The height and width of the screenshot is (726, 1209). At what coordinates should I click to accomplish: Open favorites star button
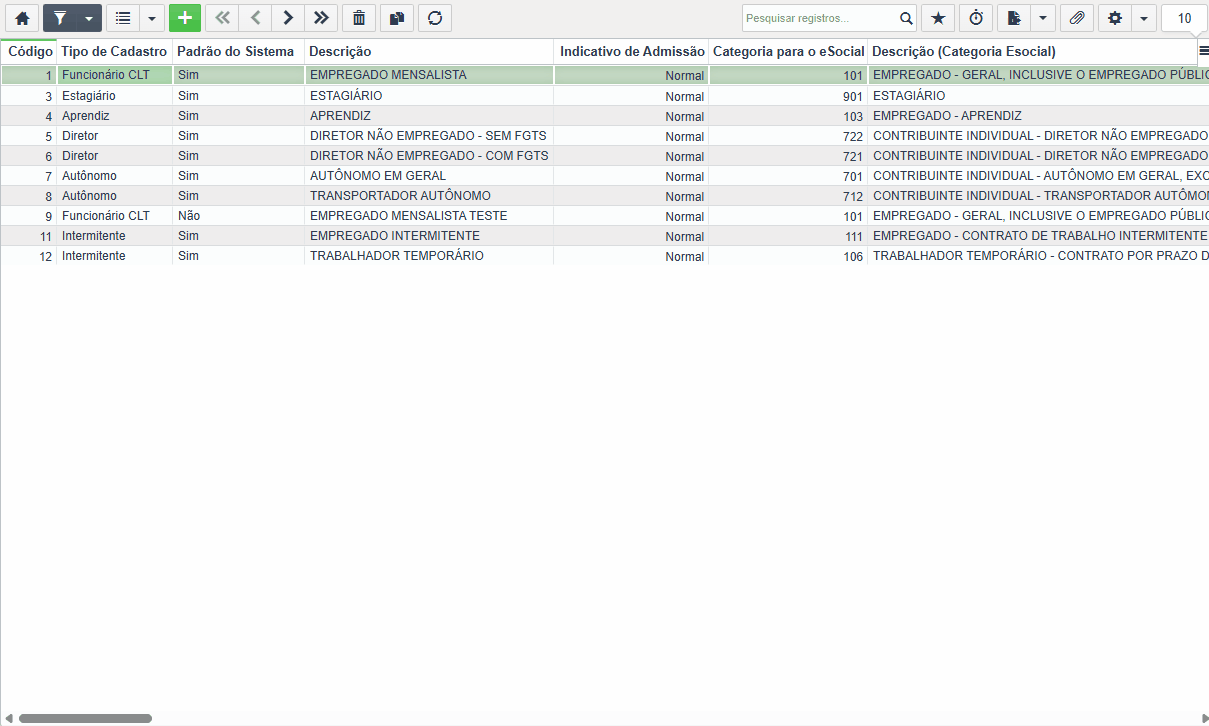click(x=938, y=18)
